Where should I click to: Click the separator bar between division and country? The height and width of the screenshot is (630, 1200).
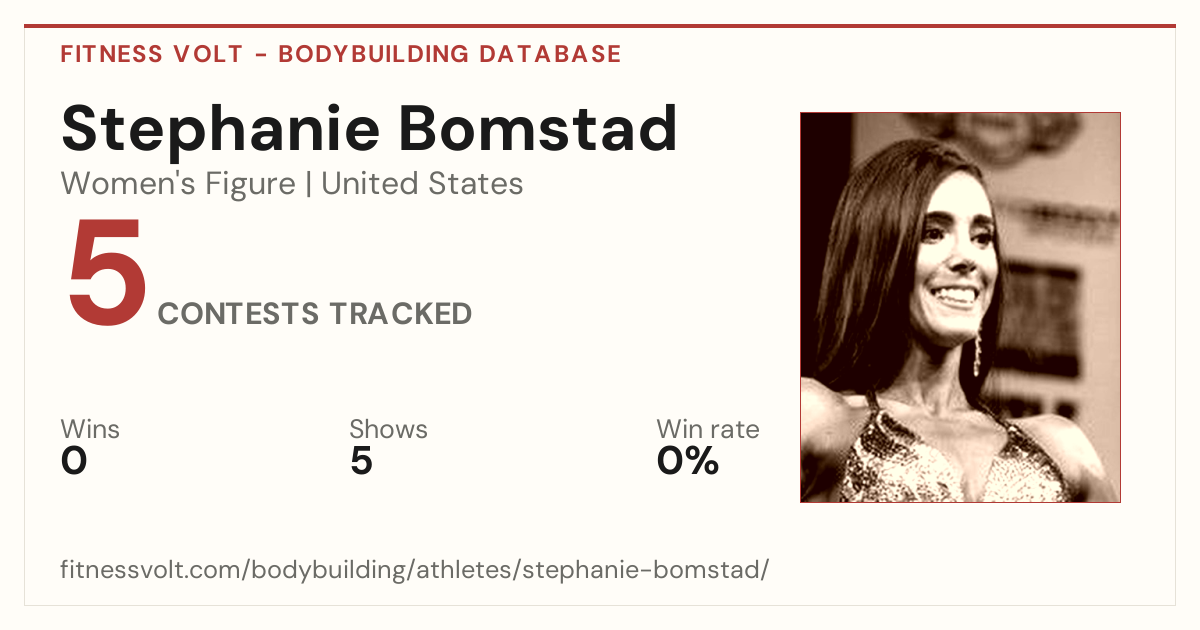click(308, 185)
